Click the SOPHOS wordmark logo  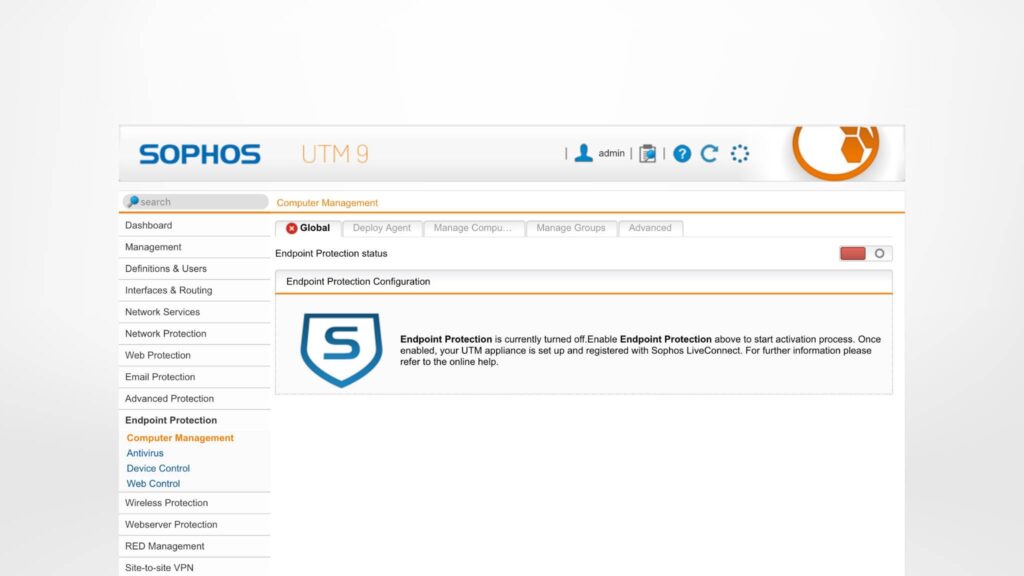pos(198,153)
